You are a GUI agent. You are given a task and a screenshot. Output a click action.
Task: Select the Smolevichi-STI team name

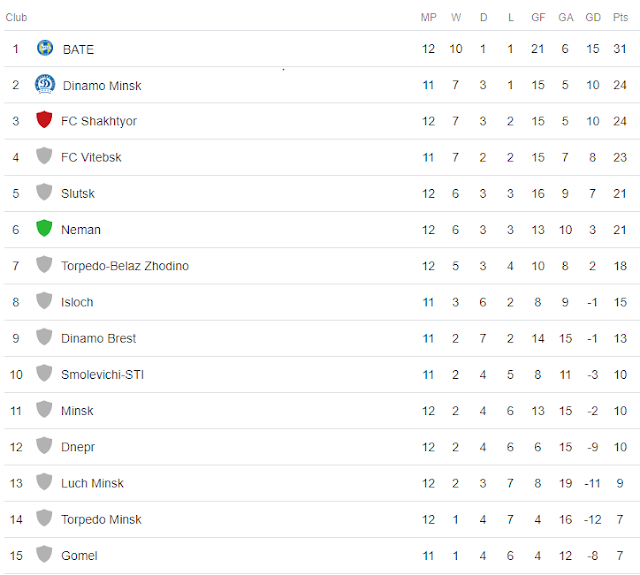pyautogui.click(x=103, y=375)
